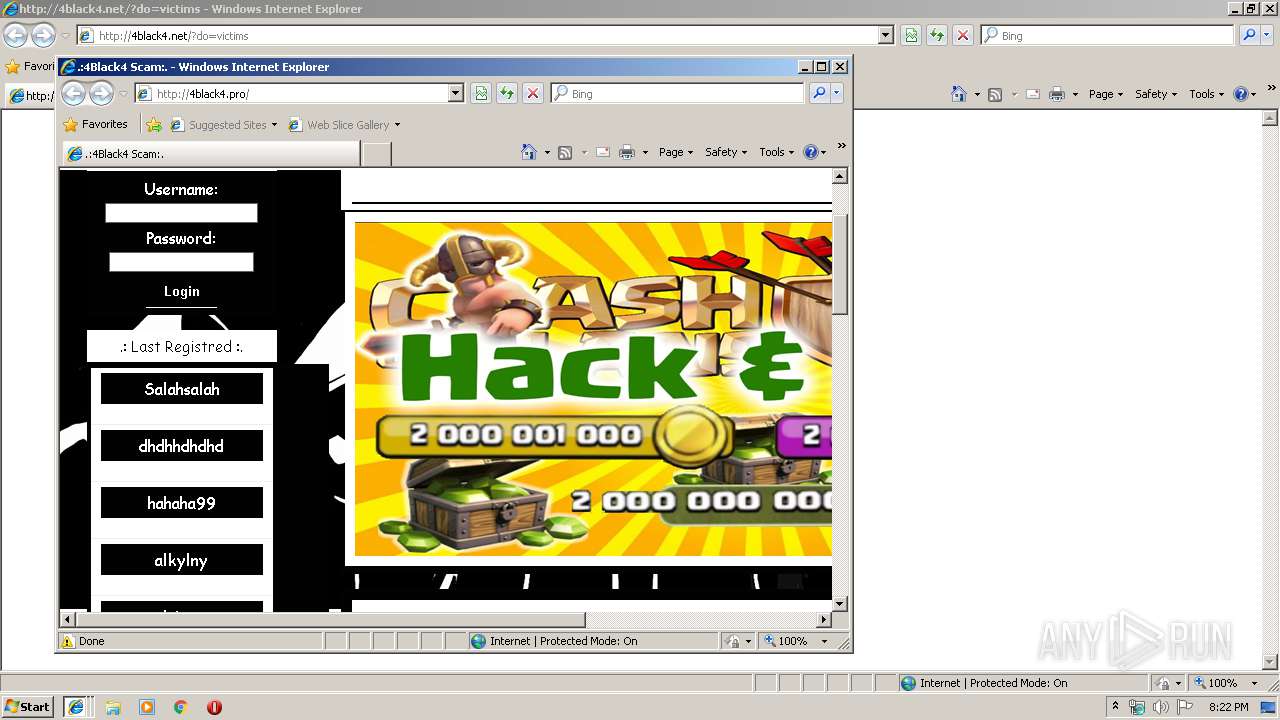The width and height of the screenshot is (1280, 720).
Task: Open Help icon in front window
Action: 811,152
